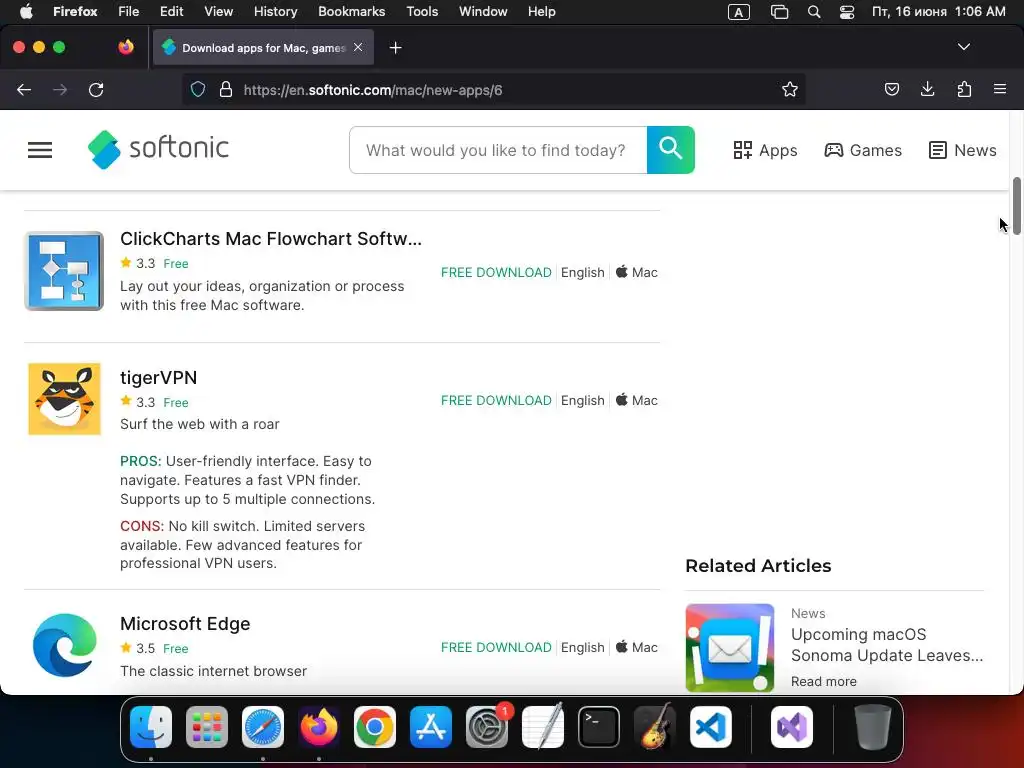Screen dimensions: 1024x768
Task: Click the Softonic logo
Action: coord(159,150)
